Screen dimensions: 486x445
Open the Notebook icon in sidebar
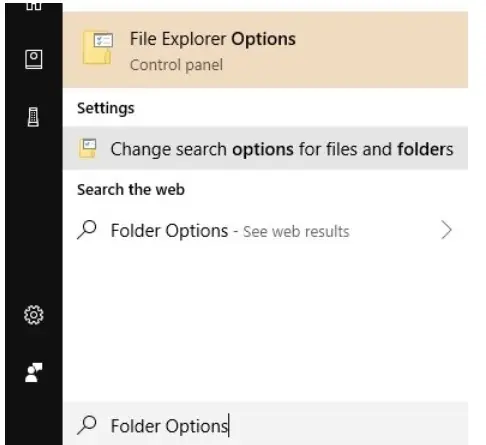[x=34, y=59]
